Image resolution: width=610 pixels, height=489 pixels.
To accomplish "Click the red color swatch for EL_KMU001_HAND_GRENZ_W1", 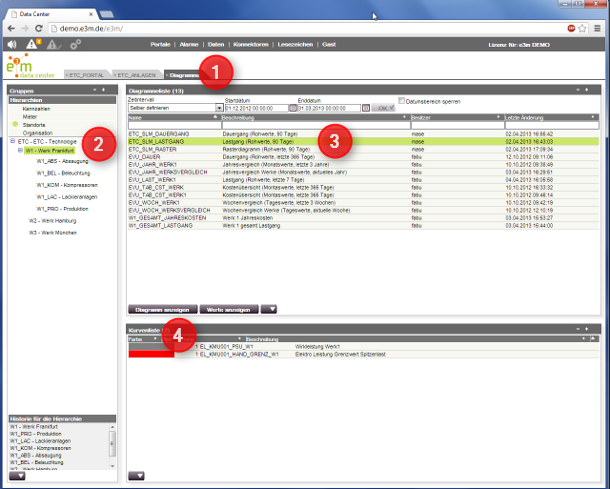I will pyautogui.click(x=151, y=354).
